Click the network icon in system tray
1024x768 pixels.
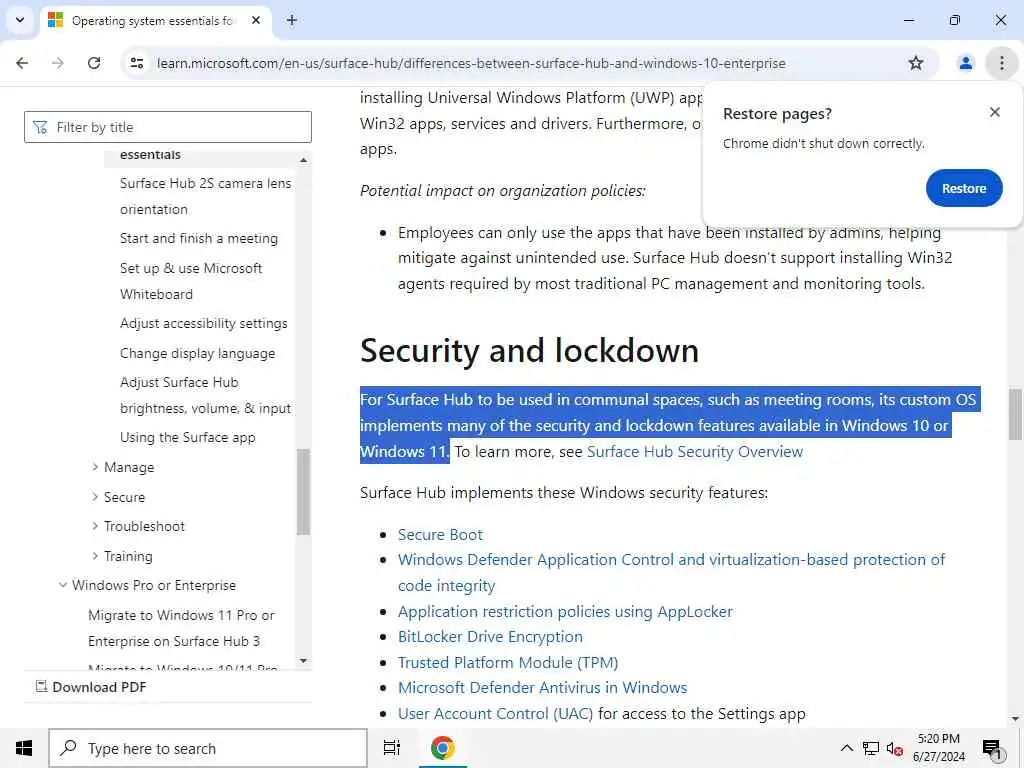pos(871,748)
